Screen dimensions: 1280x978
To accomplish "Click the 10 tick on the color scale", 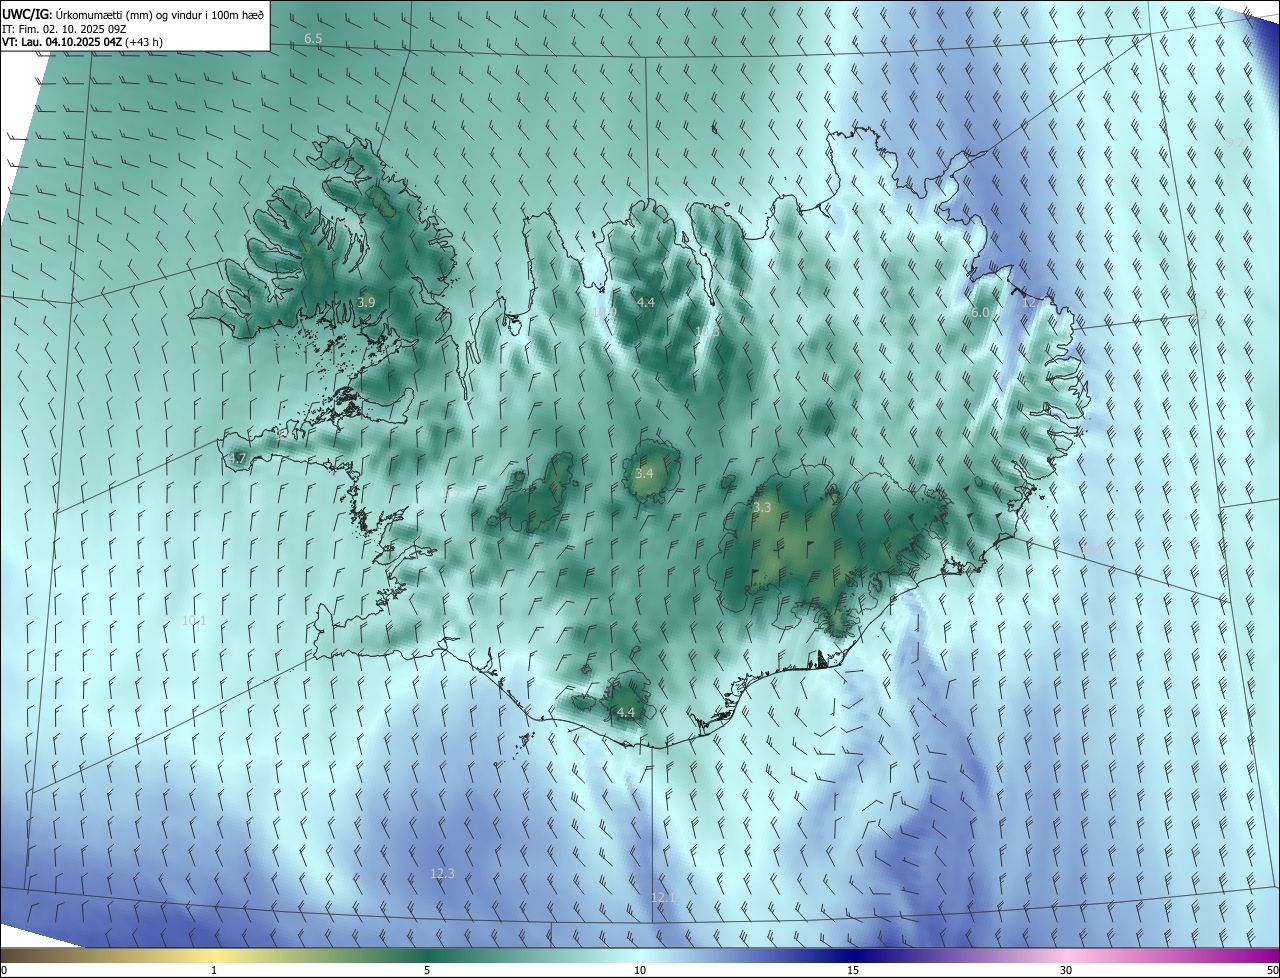I will [640, 970].
